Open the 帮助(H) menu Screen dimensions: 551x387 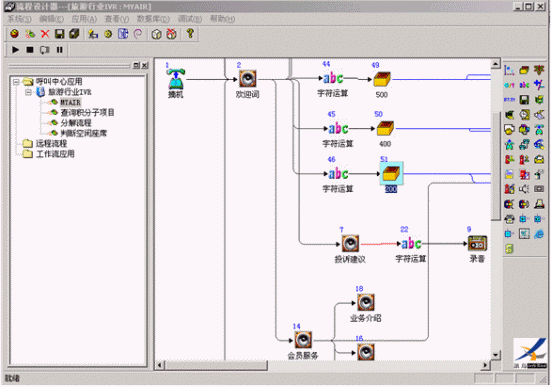222,19
